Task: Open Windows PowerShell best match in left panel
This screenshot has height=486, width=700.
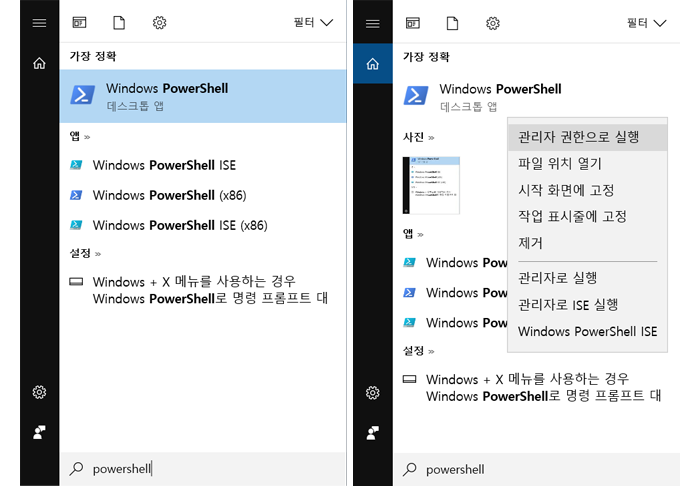Action: point(203,96)
